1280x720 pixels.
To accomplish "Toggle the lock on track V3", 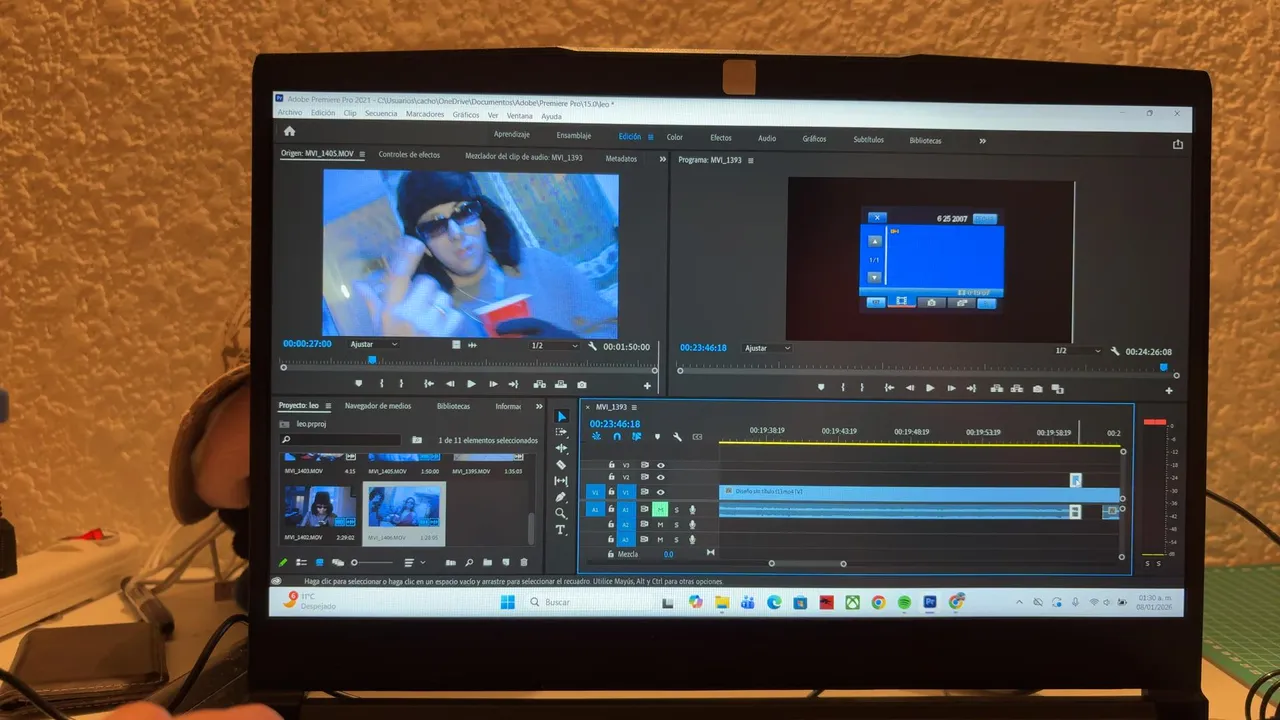I will pyautogui.click(x=611, y=465).
